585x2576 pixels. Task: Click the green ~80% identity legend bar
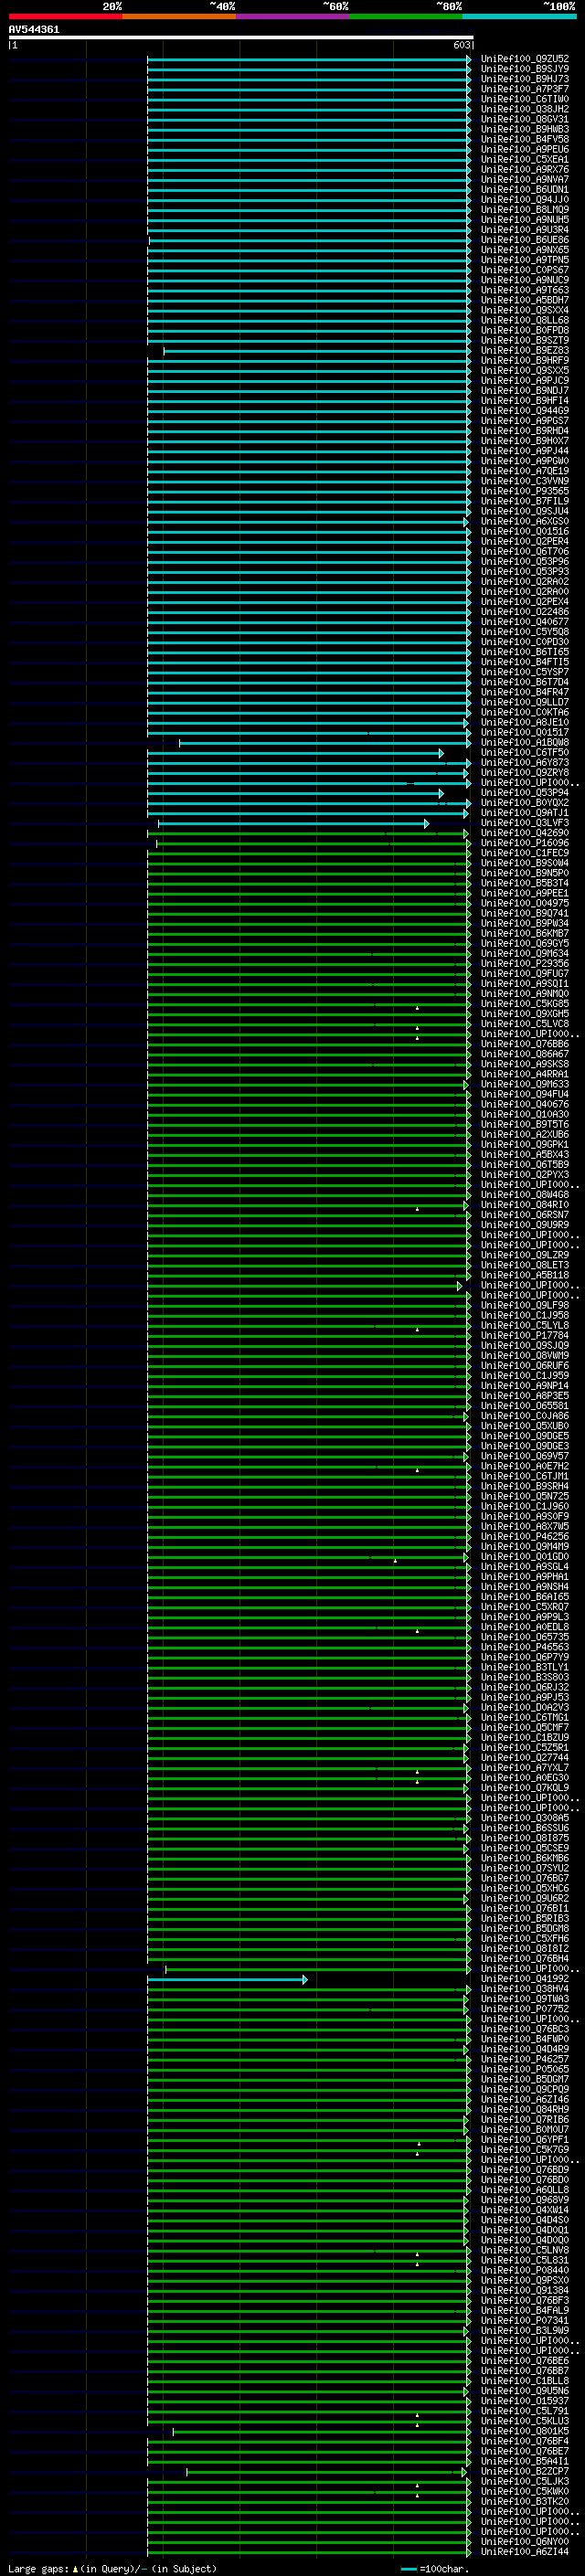[x=406, y=16]
